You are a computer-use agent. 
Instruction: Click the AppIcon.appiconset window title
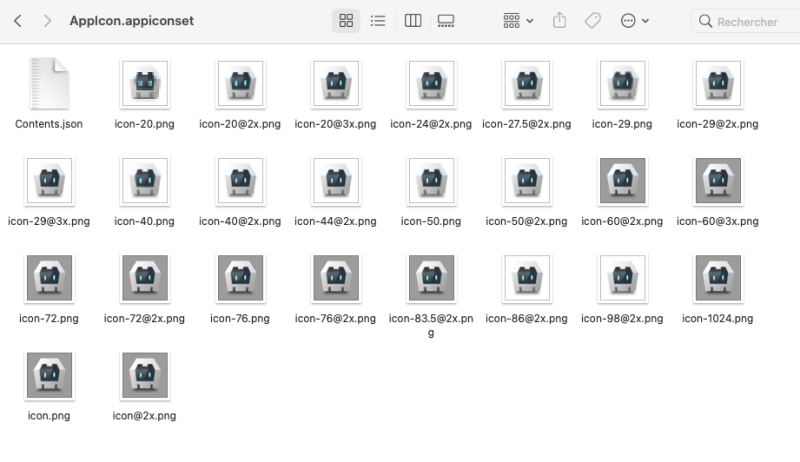(132, 21)
